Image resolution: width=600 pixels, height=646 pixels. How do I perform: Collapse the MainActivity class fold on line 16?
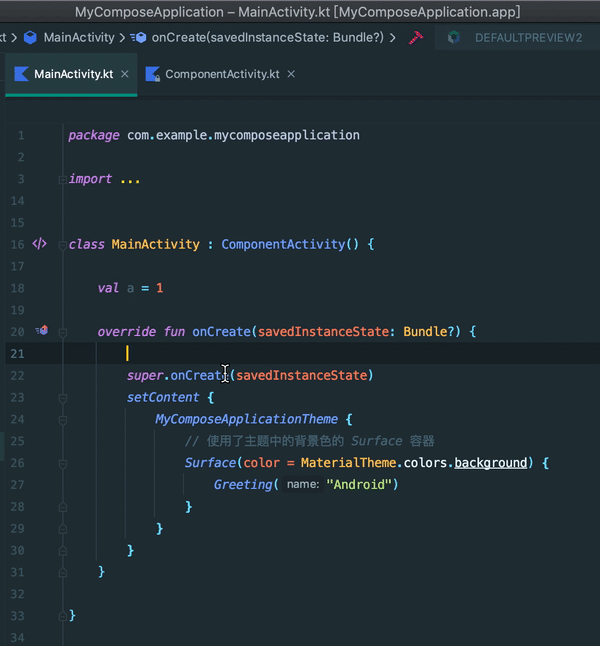pyautogui.click(x=63, y=246)
